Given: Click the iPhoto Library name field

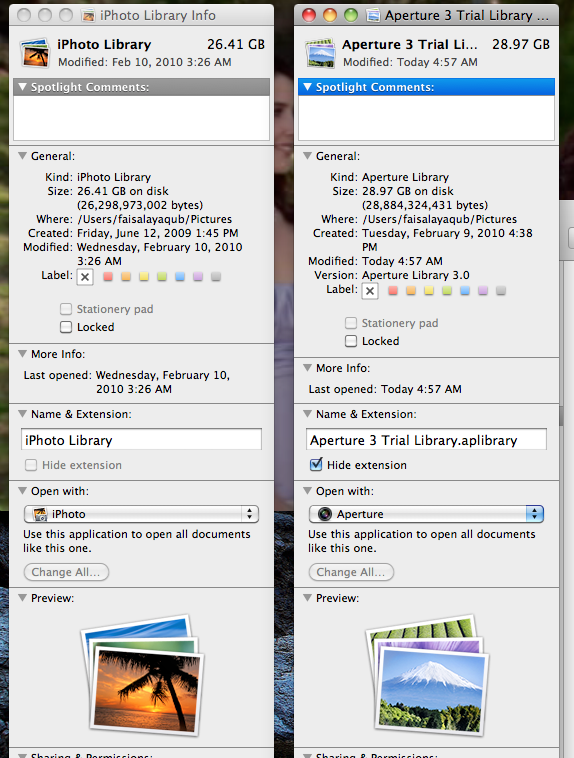Looking at the screenshot, I should (141, 440).
